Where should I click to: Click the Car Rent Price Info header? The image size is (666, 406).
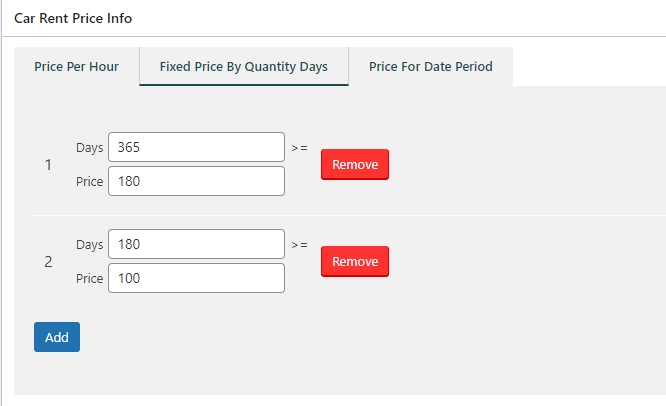(x=73, y=18)
